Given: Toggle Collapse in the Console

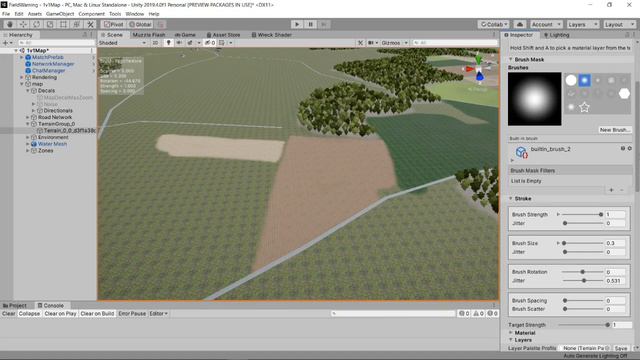Looking at the screenshot, I should (29, 313).
